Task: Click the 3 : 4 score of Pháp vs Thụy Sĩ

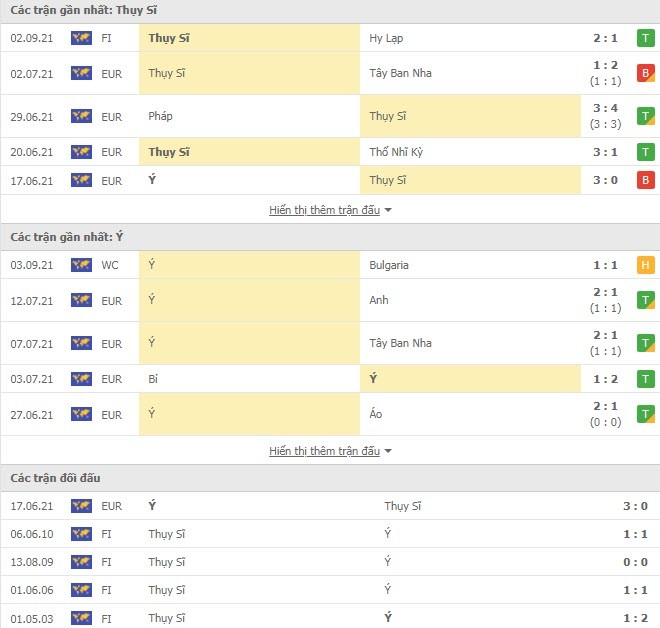Action: click(x=605, y=108)
